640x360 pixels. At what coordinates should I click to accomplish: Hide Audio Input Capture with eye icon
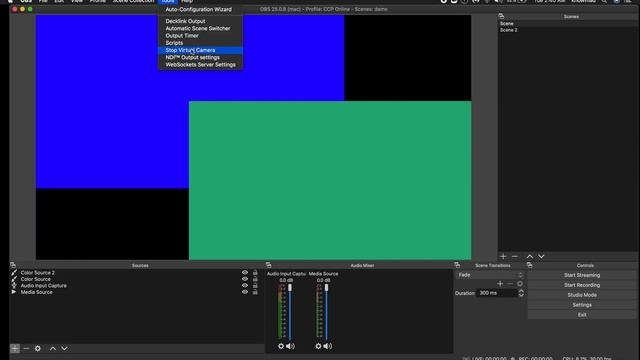tap(245, 286)
